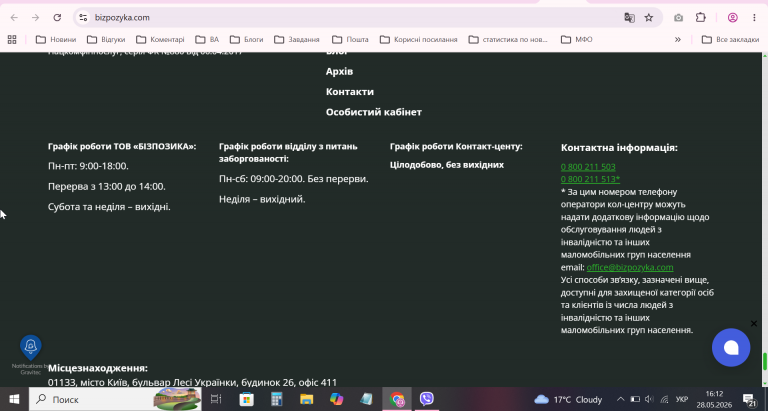Click text Пн-пт: 9:00-18:00.
Viewport: 768px width, 411px height.
[x=88, y=166]
